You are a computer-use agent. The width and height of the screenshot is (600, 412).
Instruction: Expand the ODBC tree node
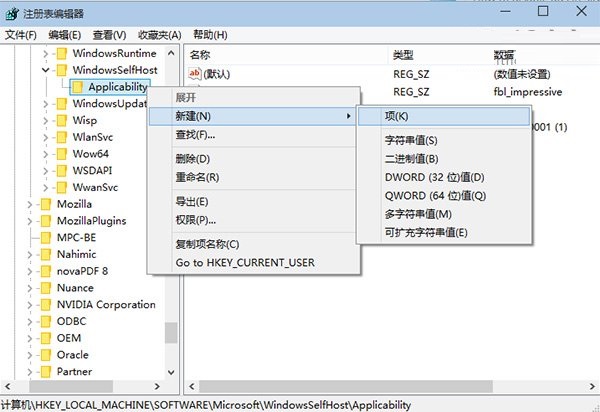30,321
